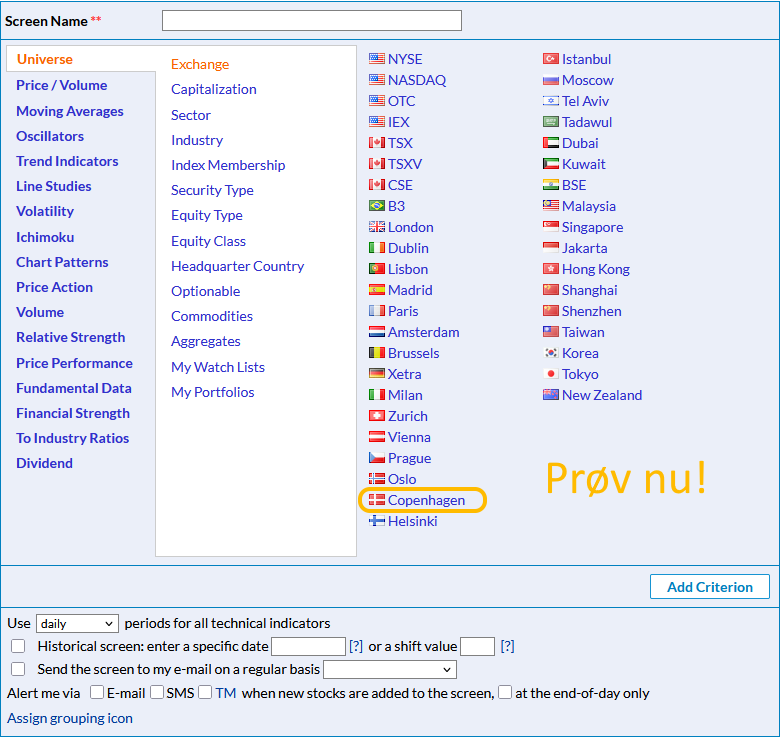
Task: Click the Turkish flag icon beside Istanbul
Action: coord(551,59)
